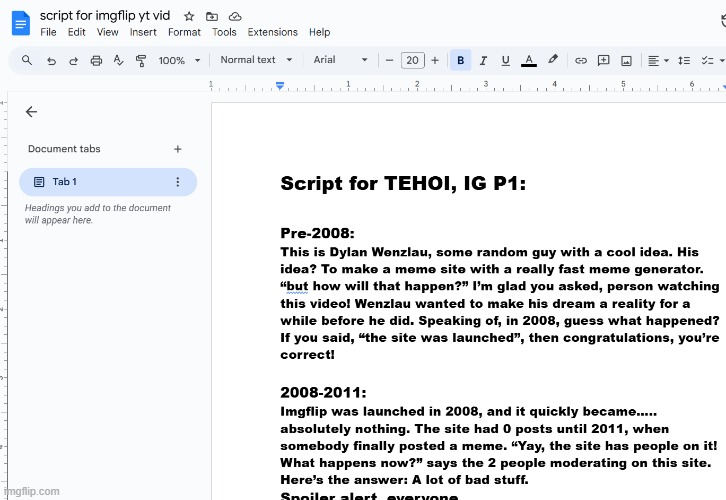Viewport: 726px width, 500px height.
Task: Open the Google Docs home icon
Action: click(21, 23)
